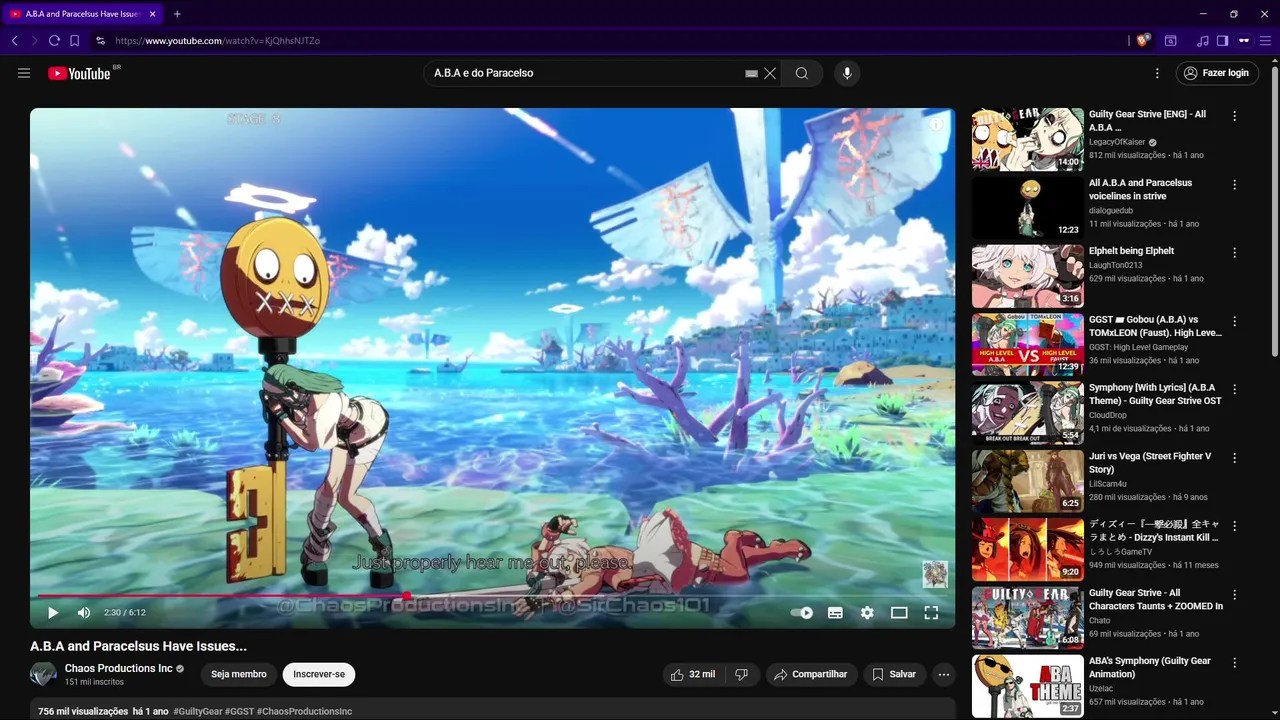The image size is (1280, 720).
Task: Select the A.B.A and Paracelsus browser tab
Action: pyautogui.click(x=83, y=14)
